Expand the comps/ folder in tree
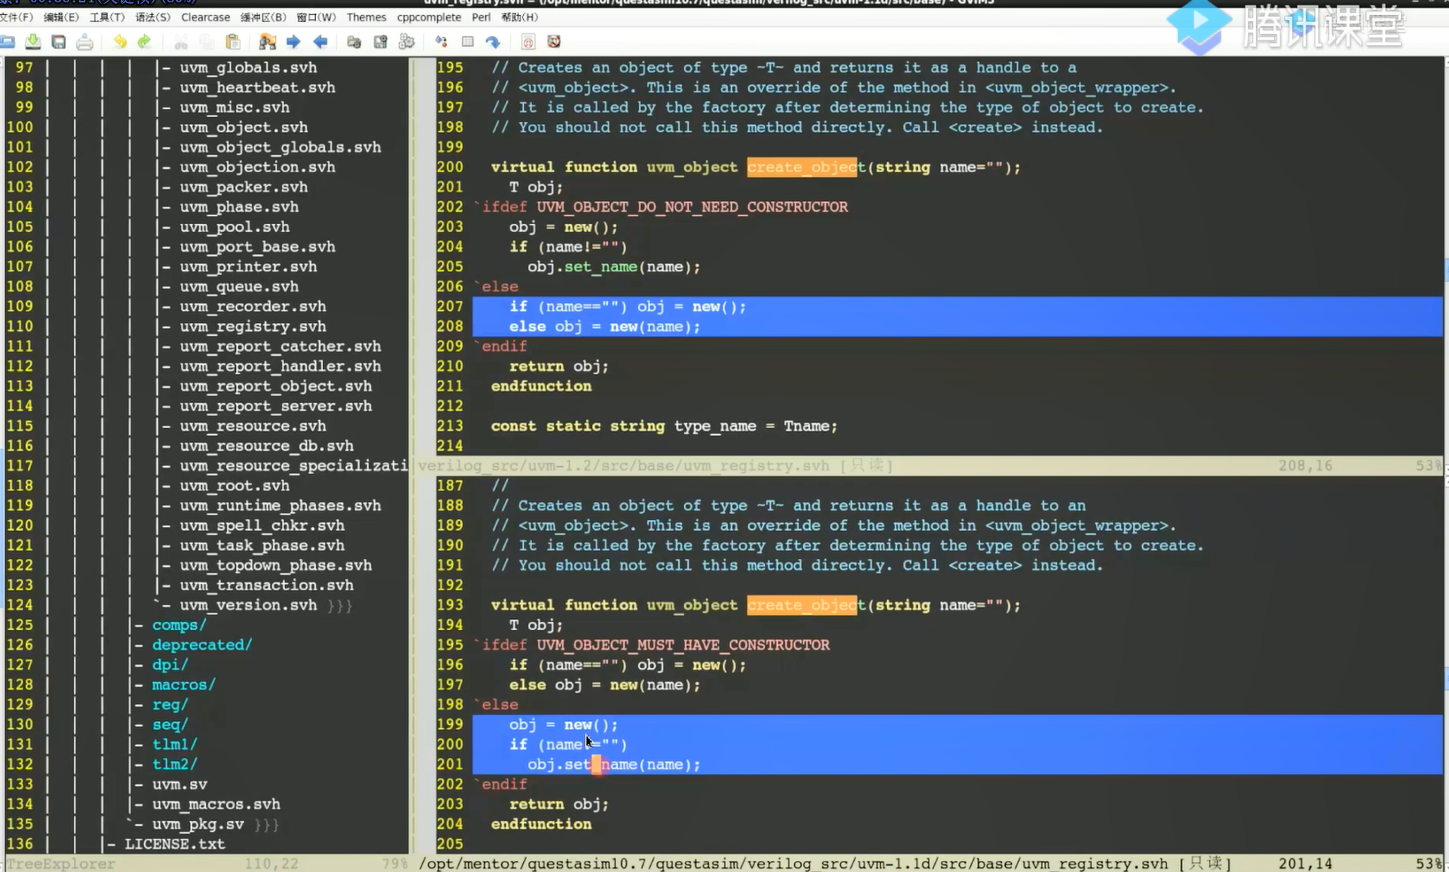 pos(179,625)
